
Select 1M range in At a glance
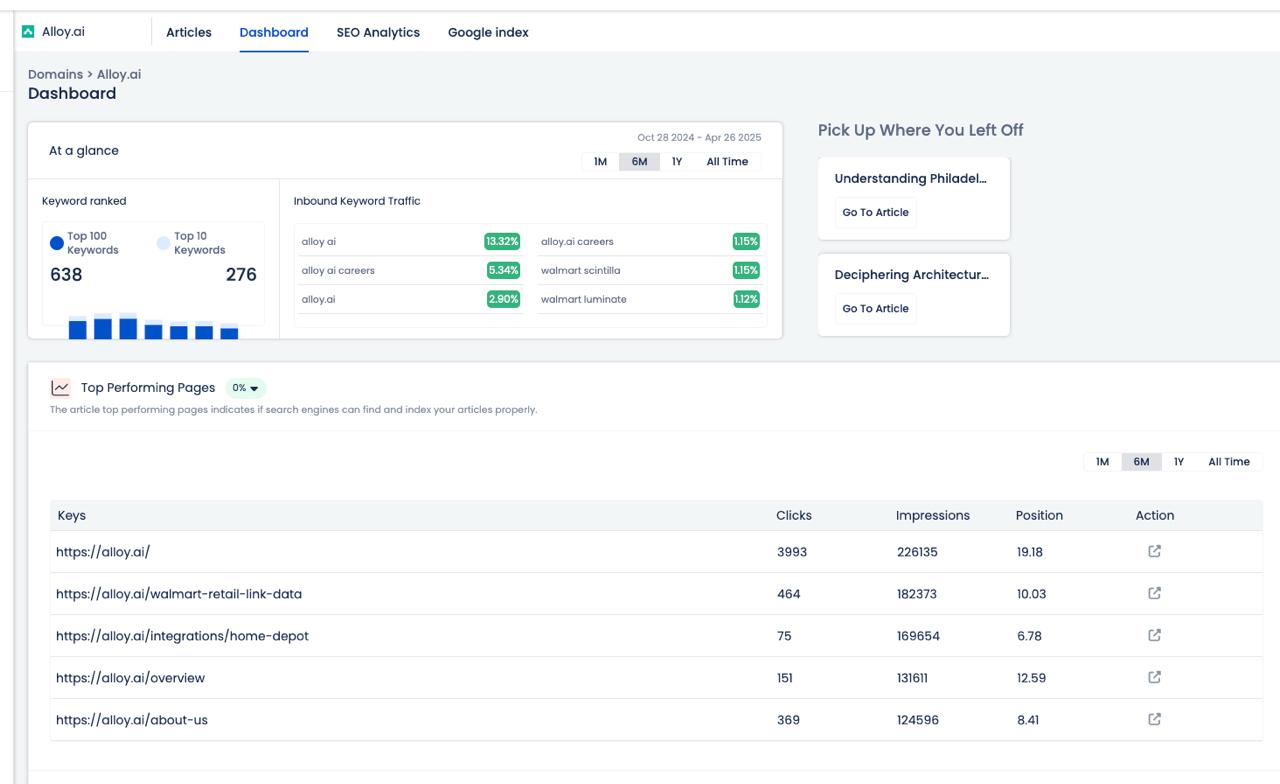click(600, 162)
